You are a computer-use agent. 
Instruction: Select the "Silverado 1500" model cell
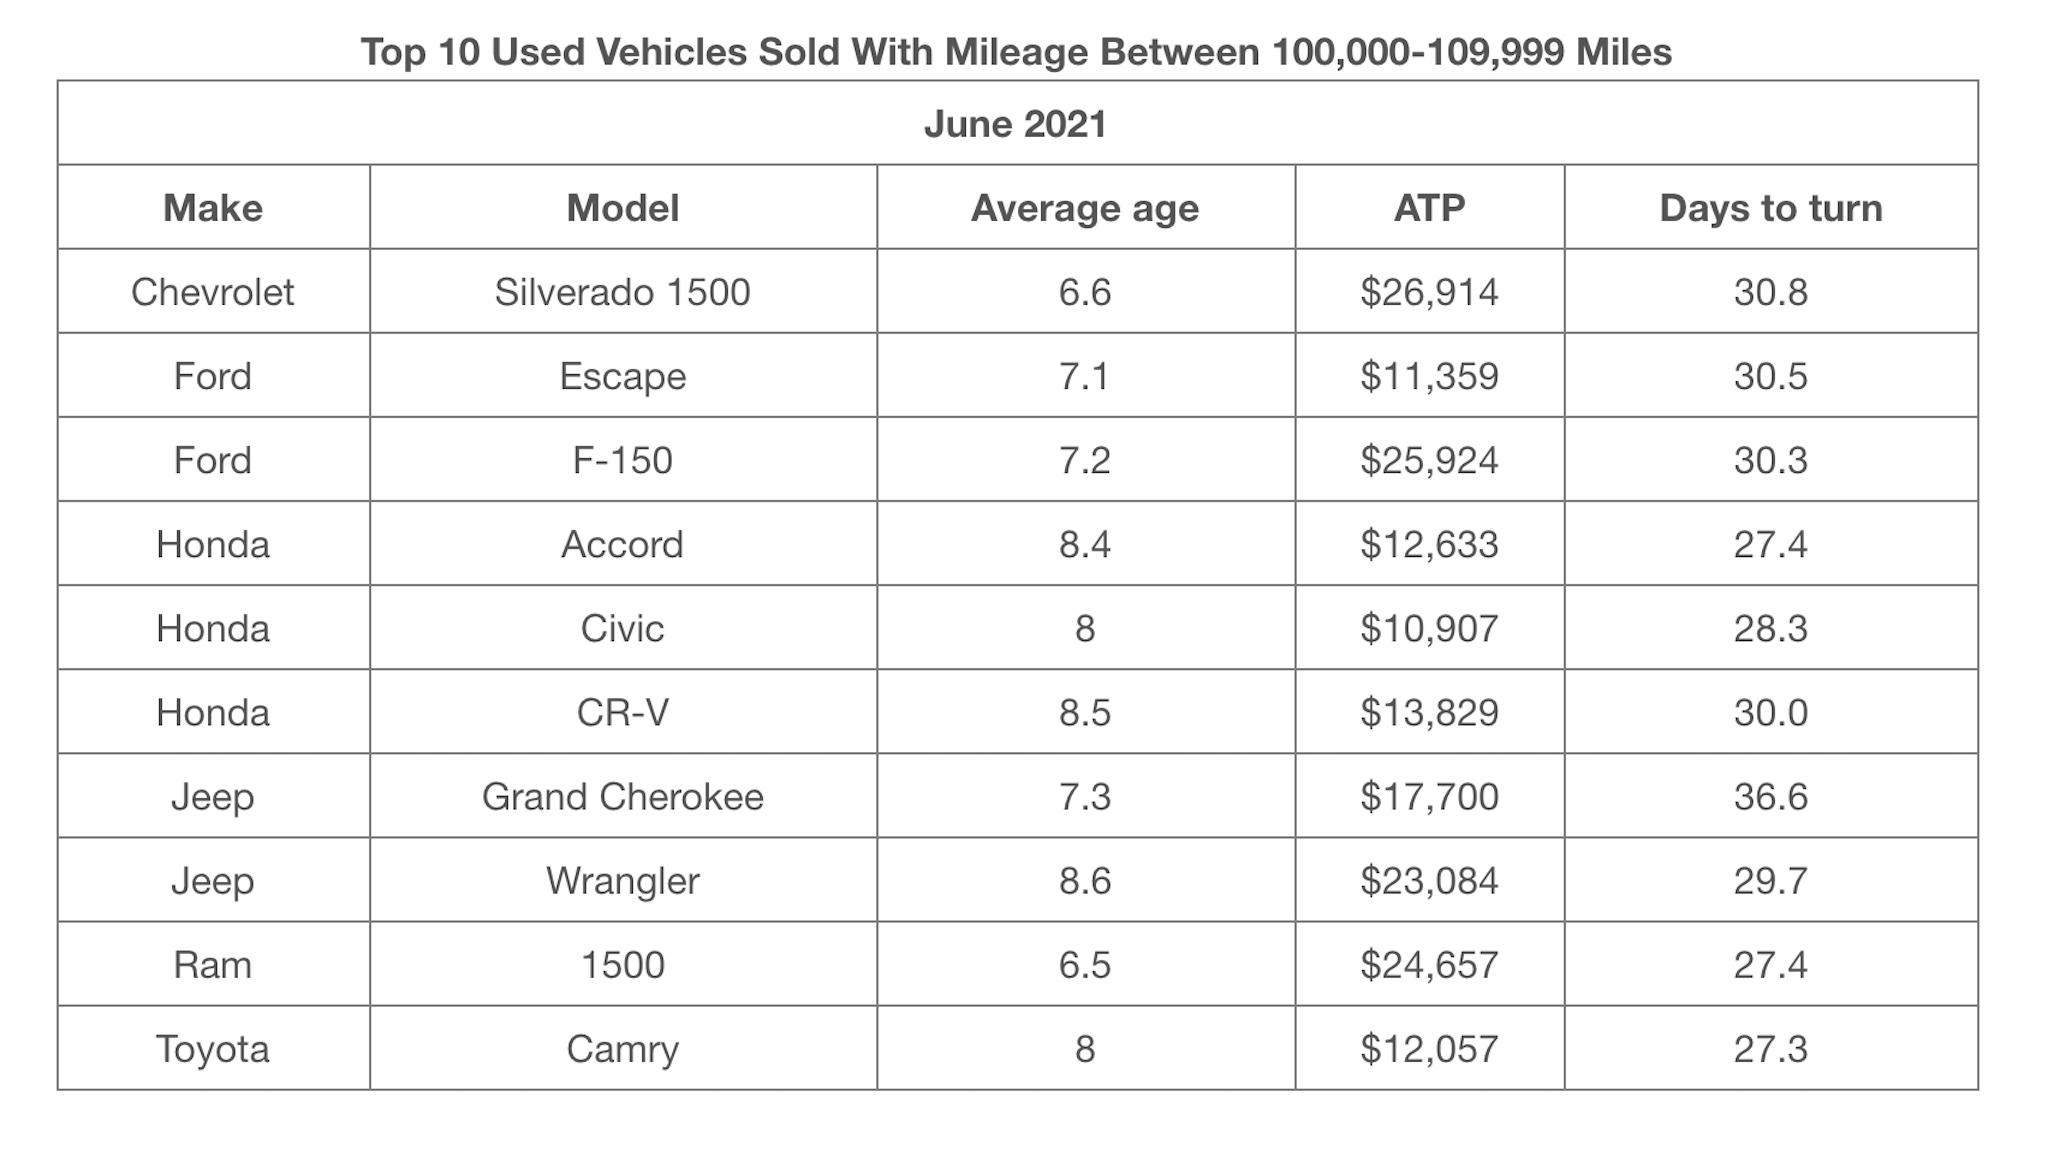coord(622,292)
